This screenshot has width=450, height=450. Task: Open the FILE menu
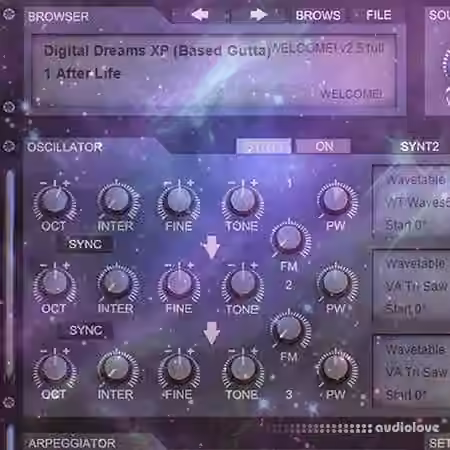tap(379, 15)
